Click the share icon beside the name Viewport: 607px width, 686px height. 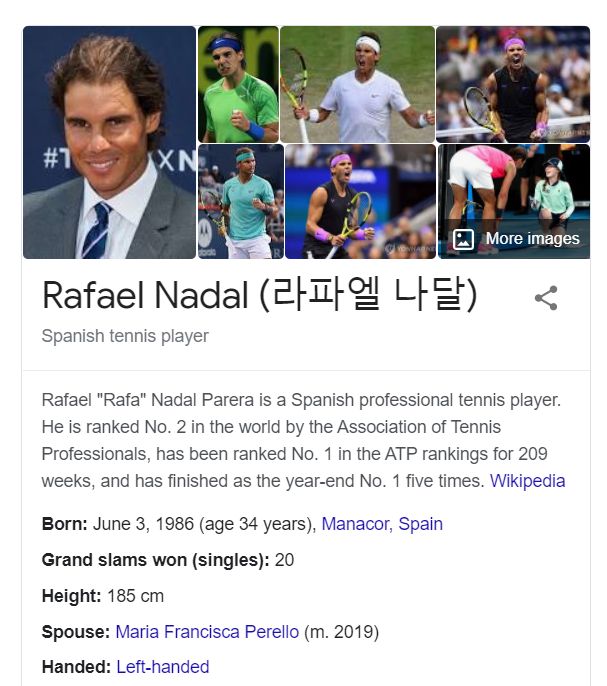[546, 298]
